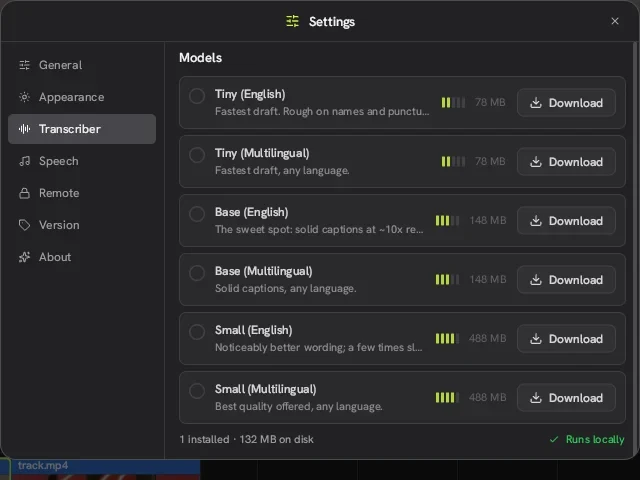Image resolution: width=640 pixels, height=480 pixels.
Task: Click the Runs locally status text
Action: point(595,440)
